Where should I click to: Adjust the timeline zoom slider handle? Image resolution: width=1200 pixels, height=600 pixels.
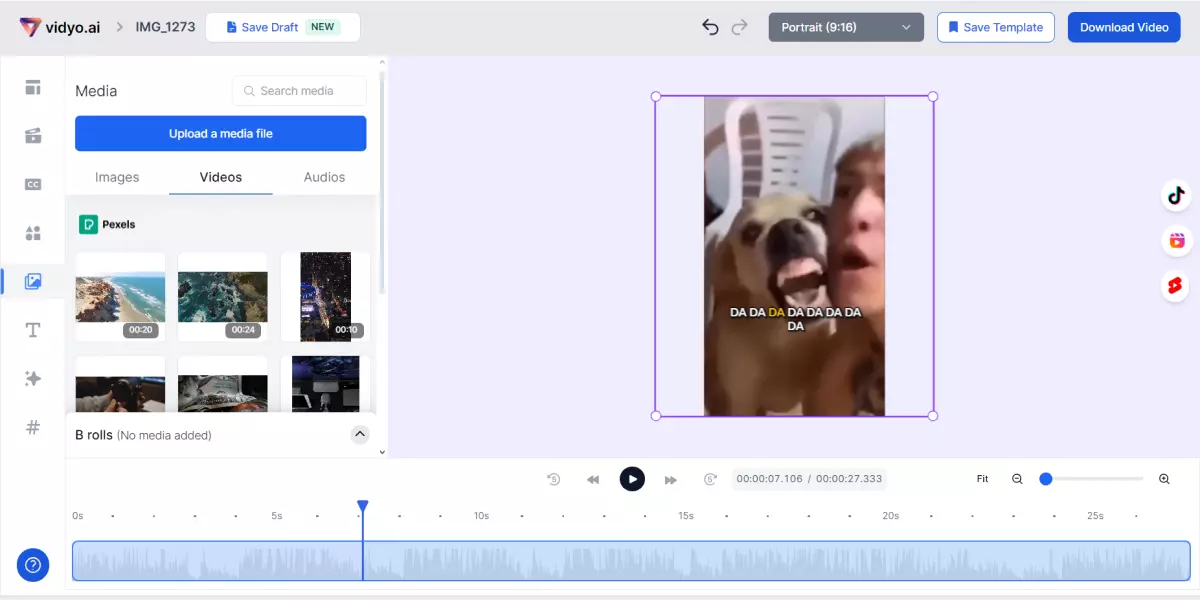pyautogui.click(x=1046, y=479)
